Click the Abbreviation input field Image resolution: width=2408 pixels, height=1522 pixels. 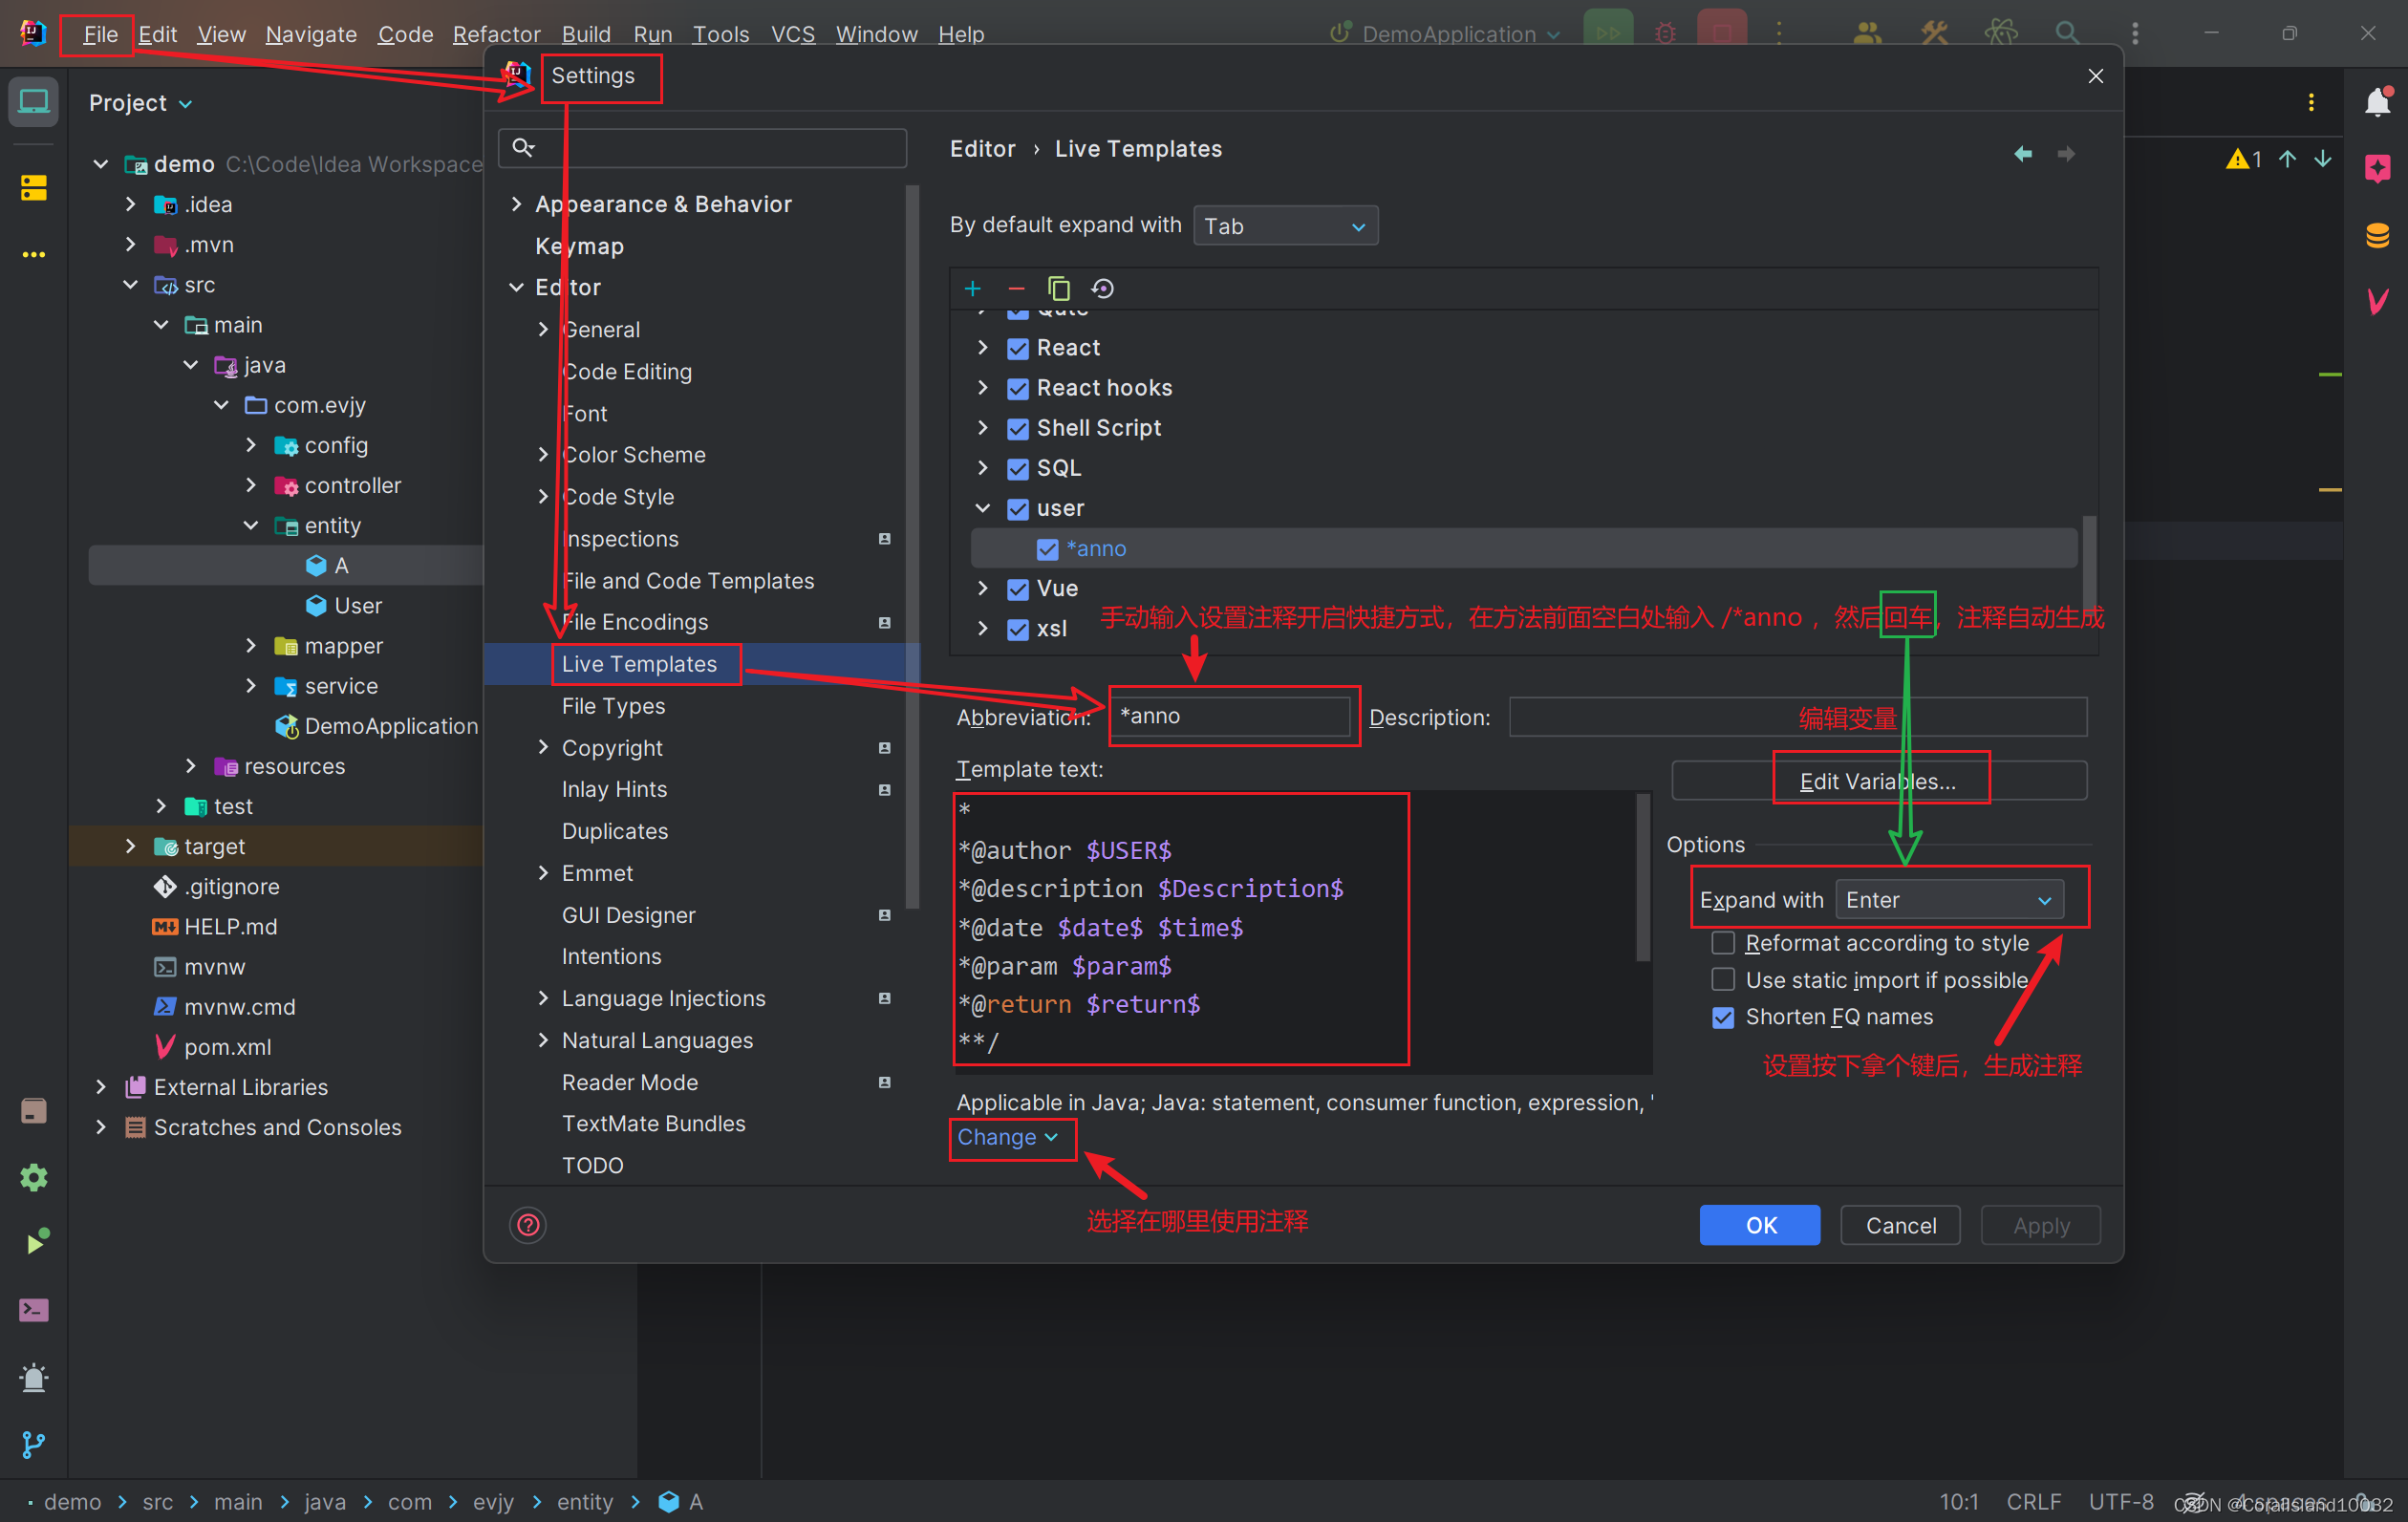(x=1230, y=716)
